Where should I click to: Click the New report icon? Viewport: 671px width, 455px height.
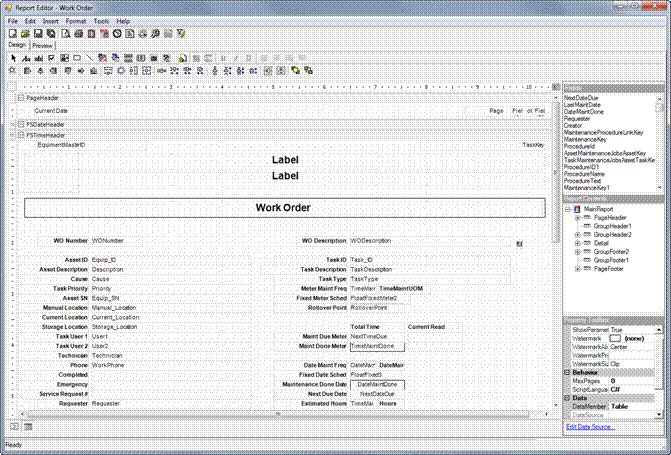pyautogui.click(x=13, y=33)
